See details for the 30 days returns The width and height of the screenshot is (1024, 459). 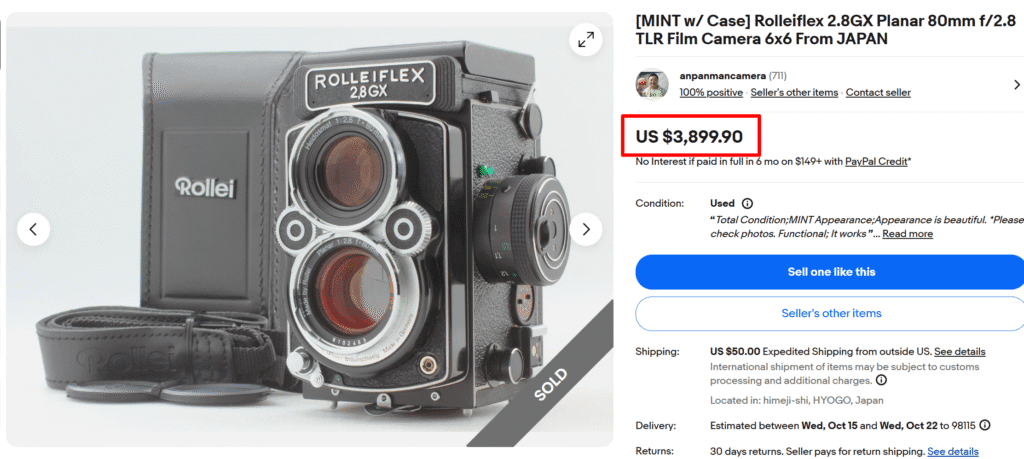(952, 452)
